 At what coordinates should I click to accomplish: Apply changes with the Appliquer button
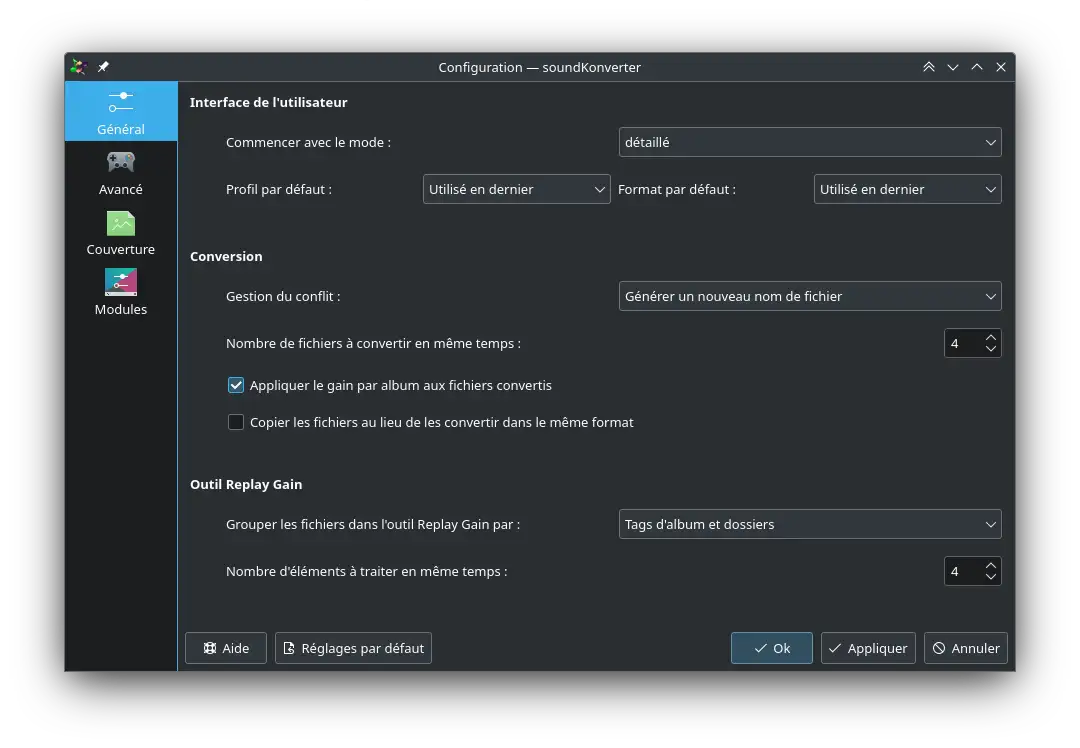(x=868, y=648)
